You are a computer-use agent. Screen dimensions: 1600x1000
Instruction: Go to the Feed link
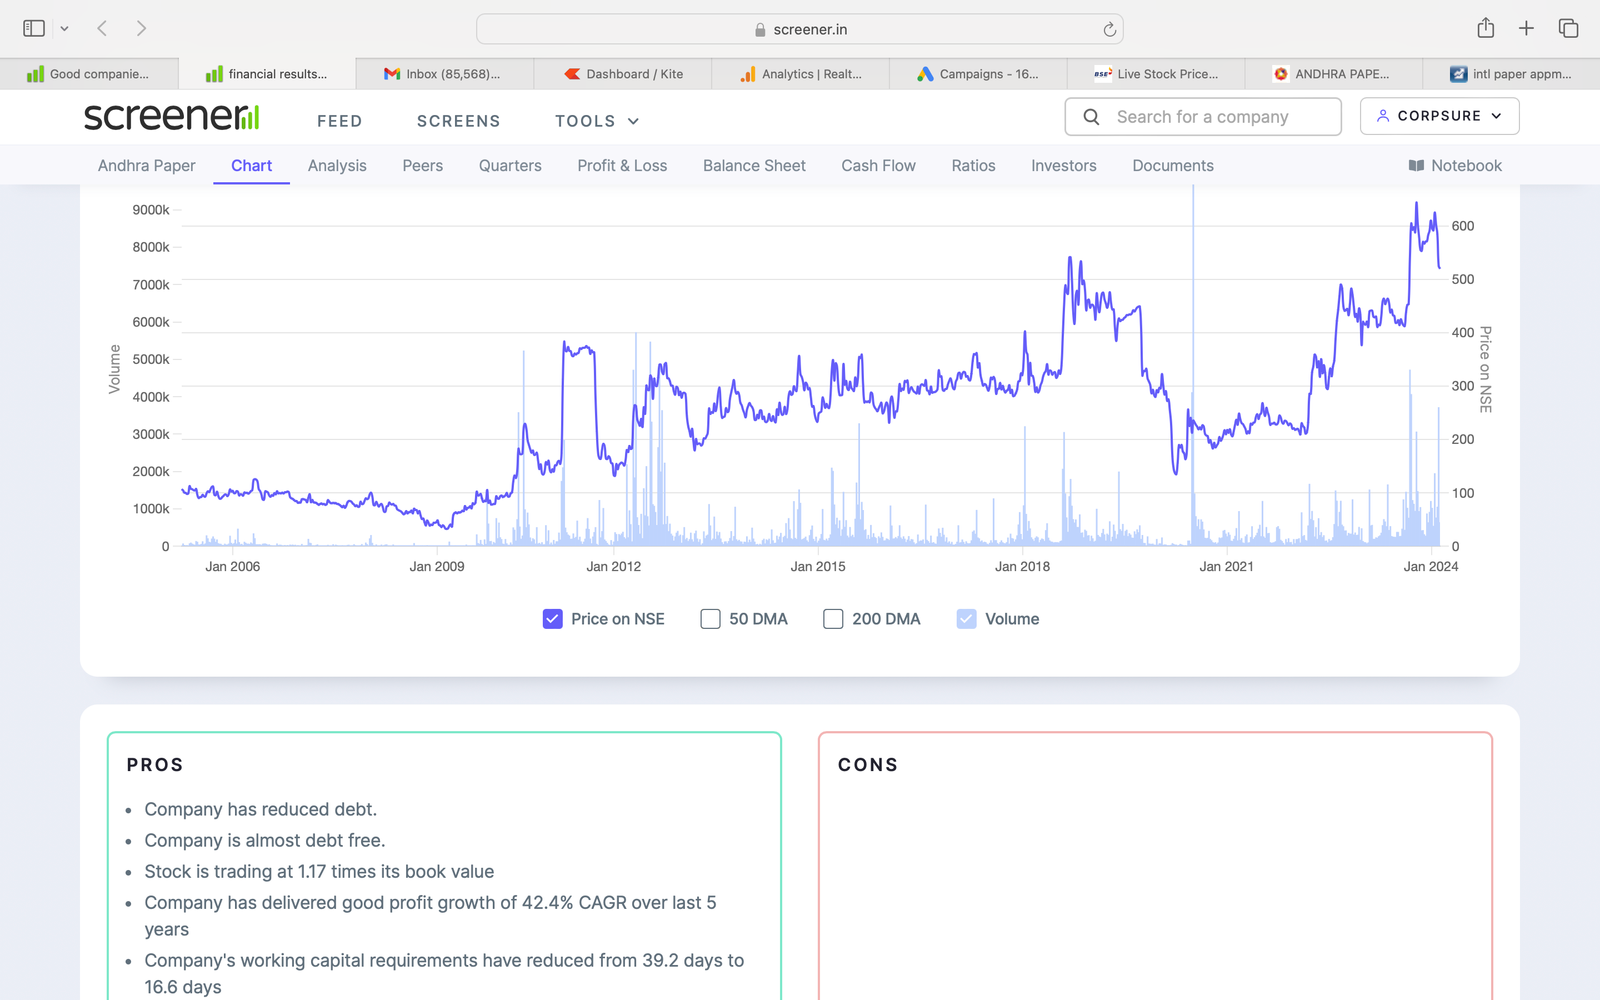click(339, 121)
